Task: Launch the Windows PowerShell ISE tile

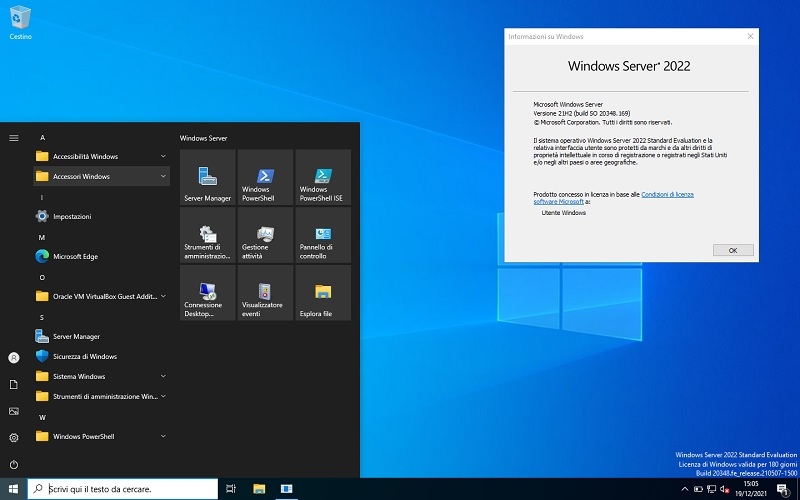Action: pos(323,177)
